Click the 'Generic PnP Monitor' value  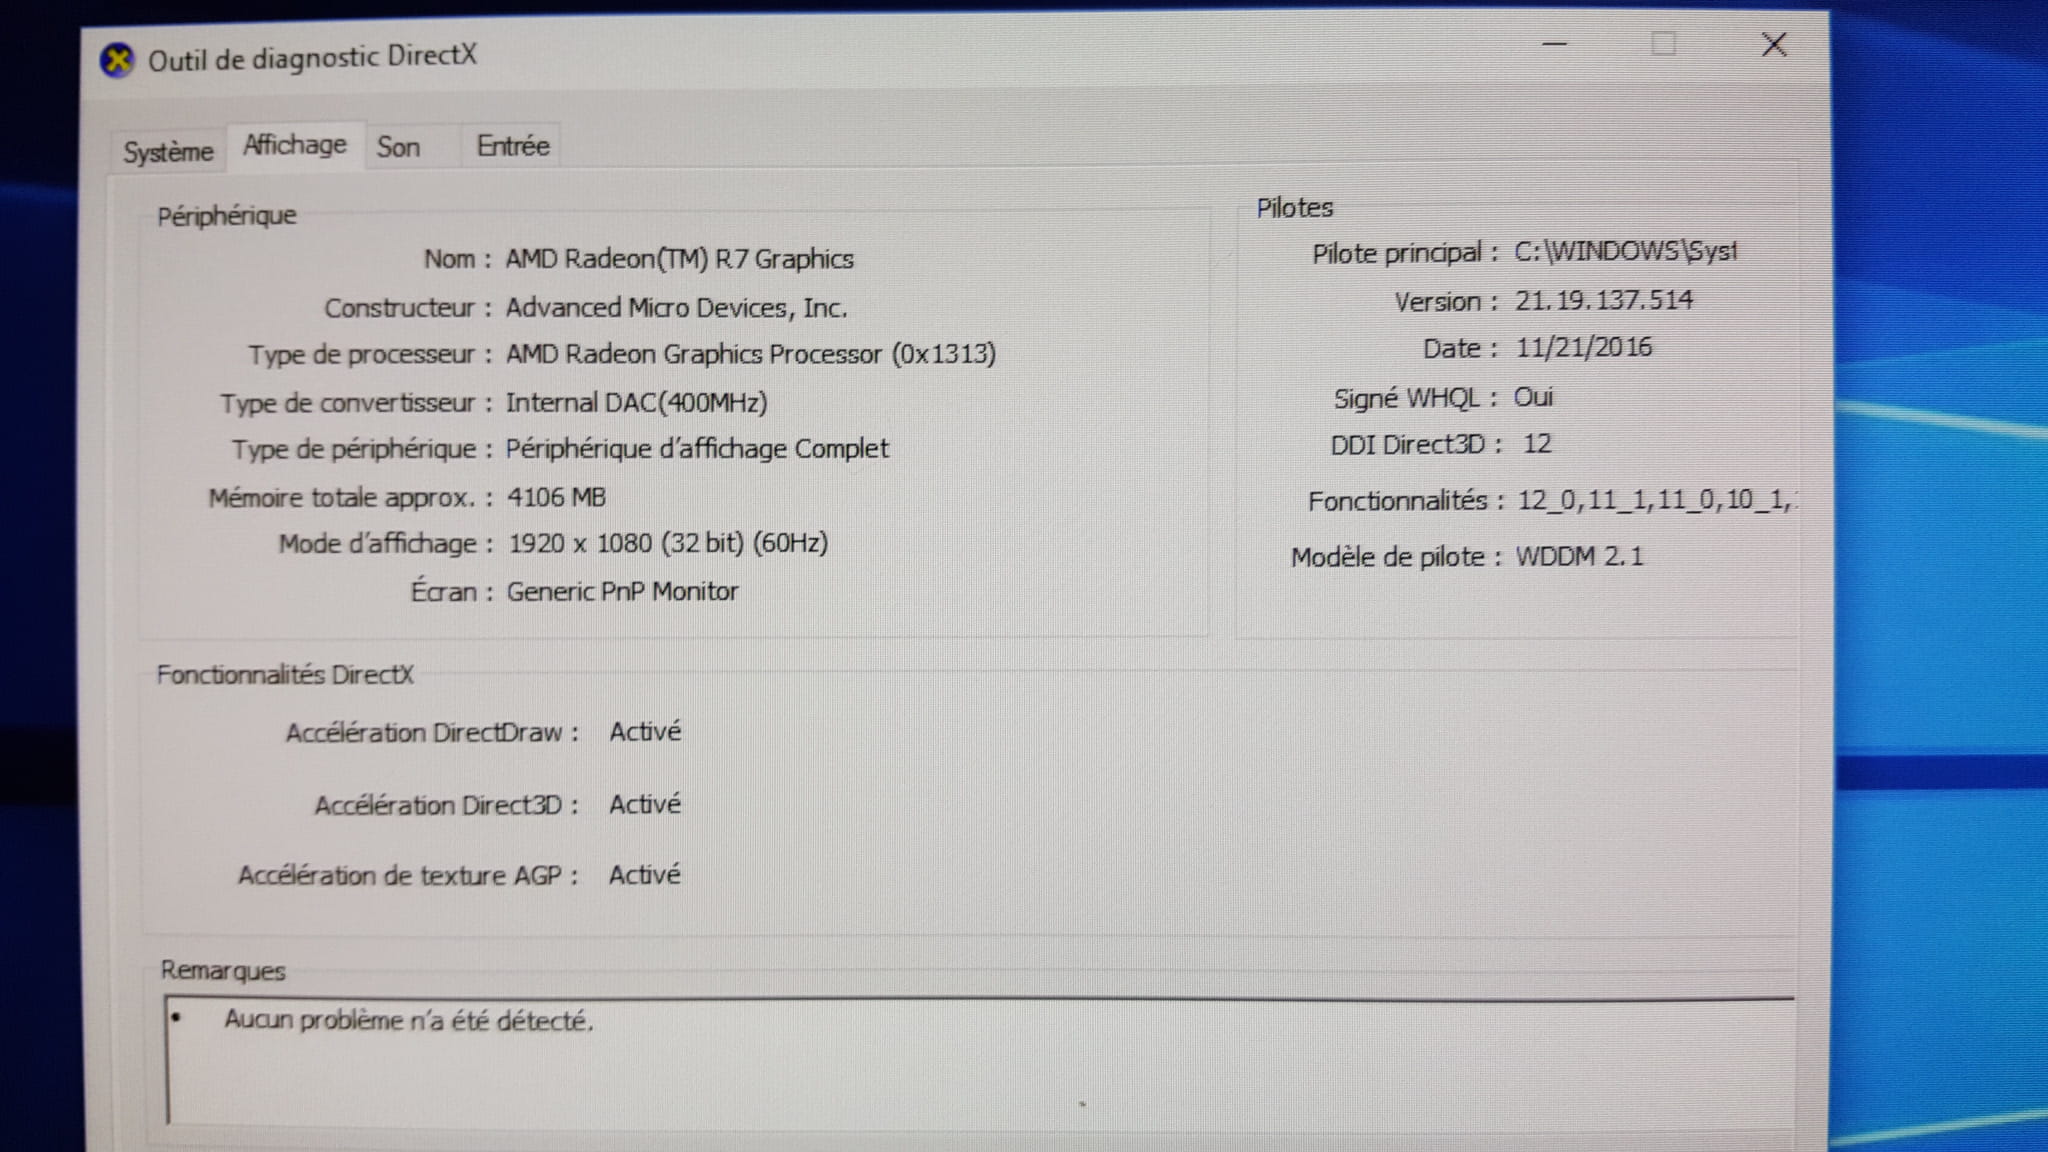622,591
